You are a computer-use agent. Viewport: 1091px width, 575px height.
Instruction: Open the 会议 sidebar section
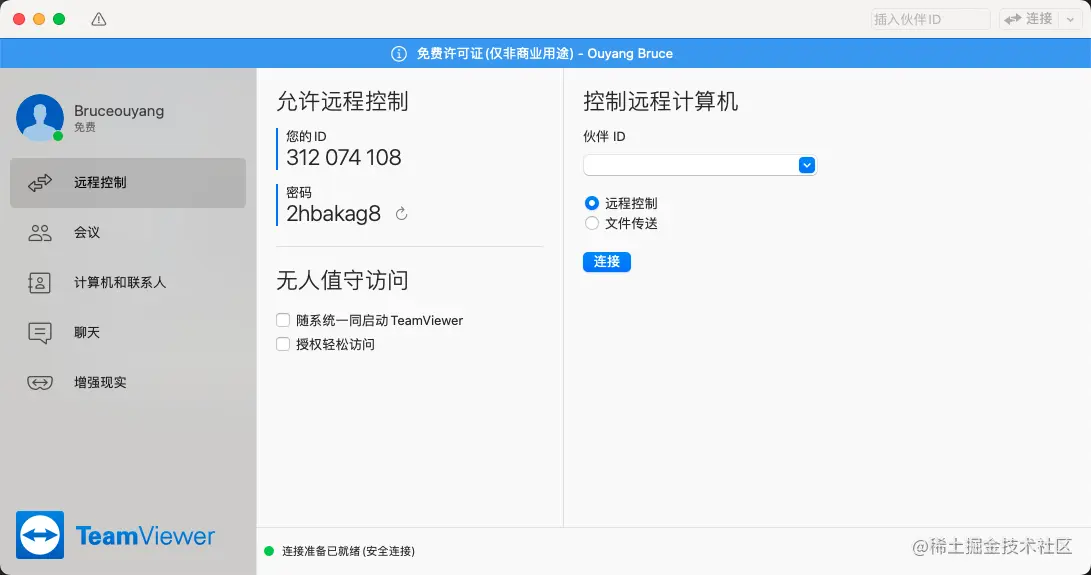coord(128,233)
